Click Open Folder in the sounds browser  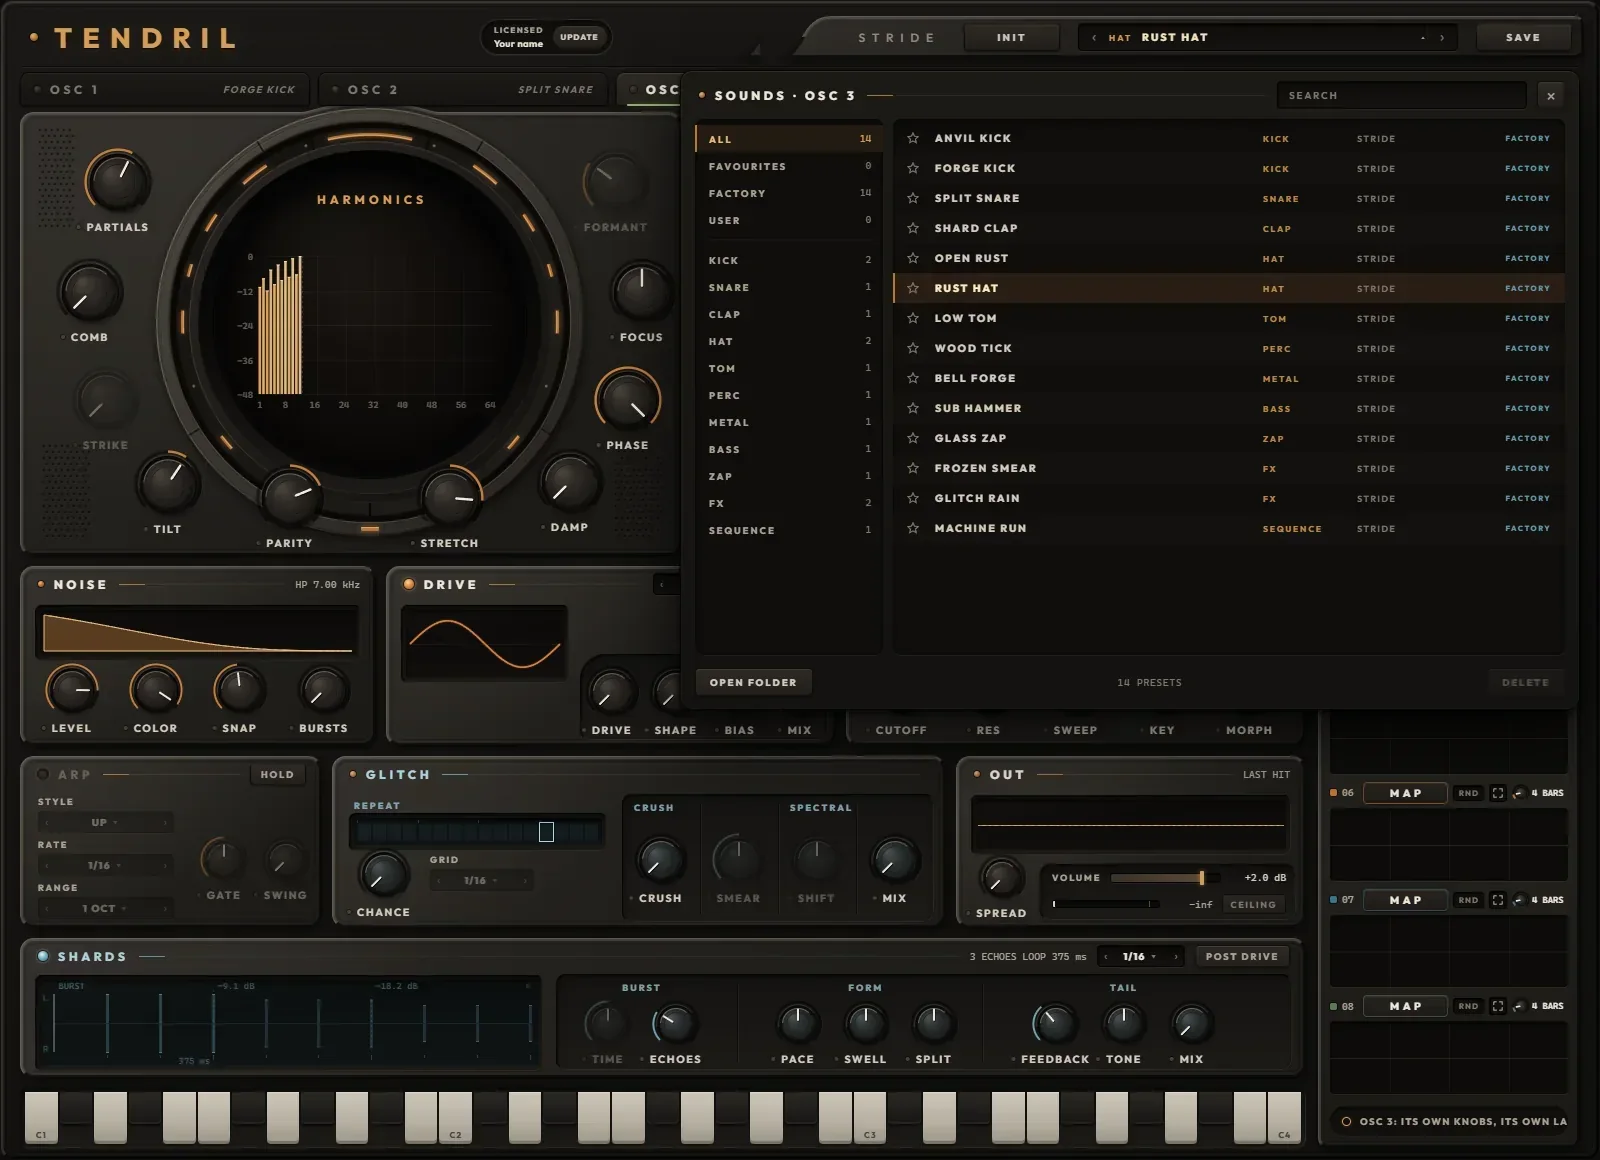(x=753, y=682)
